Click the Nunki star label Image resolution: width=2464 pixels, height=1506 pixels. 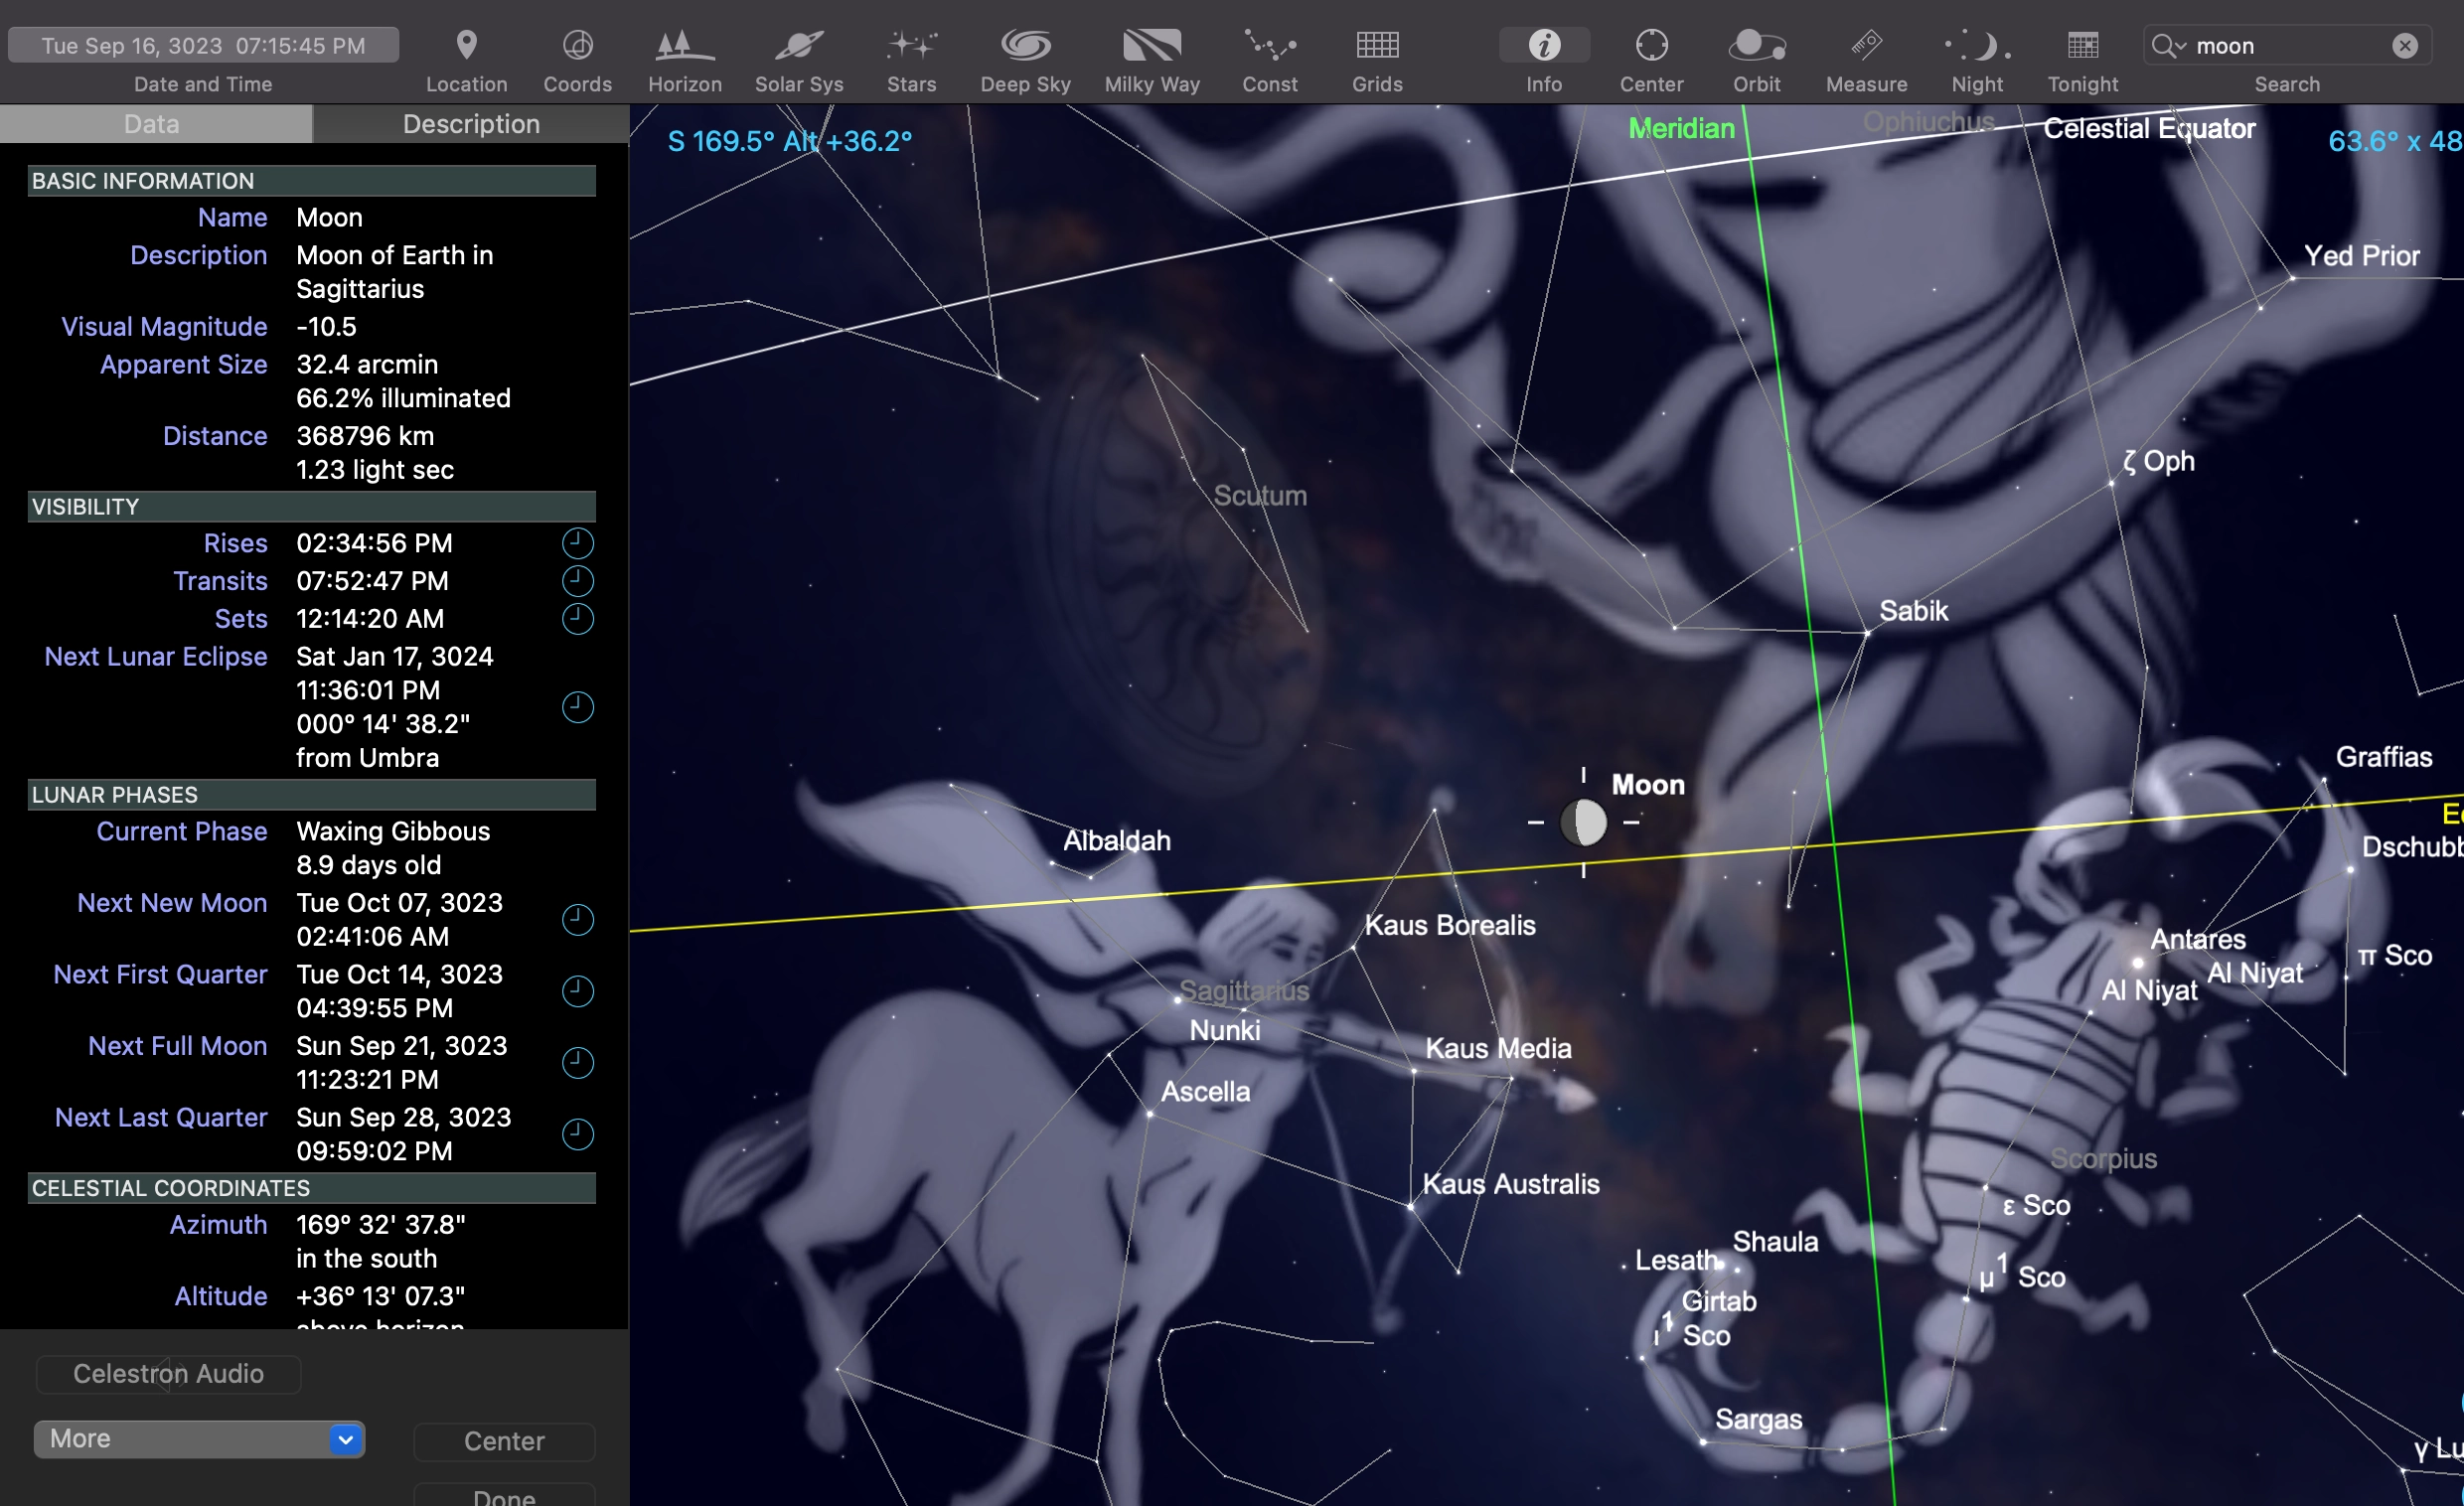pyautogui.click(x=1224, y=1031)
